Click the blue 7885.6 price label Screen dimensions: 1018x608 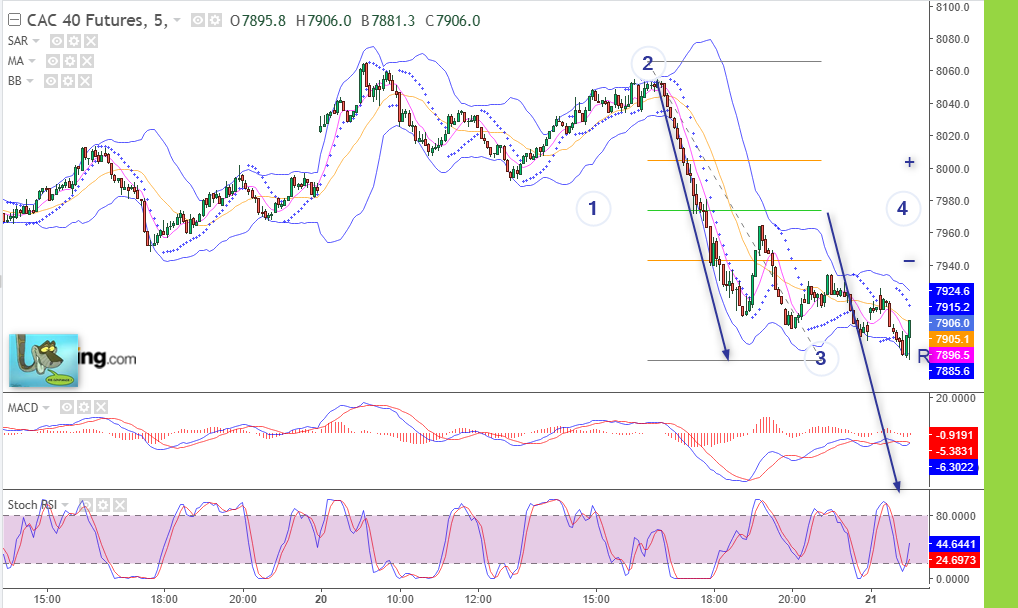click(952, 372)
